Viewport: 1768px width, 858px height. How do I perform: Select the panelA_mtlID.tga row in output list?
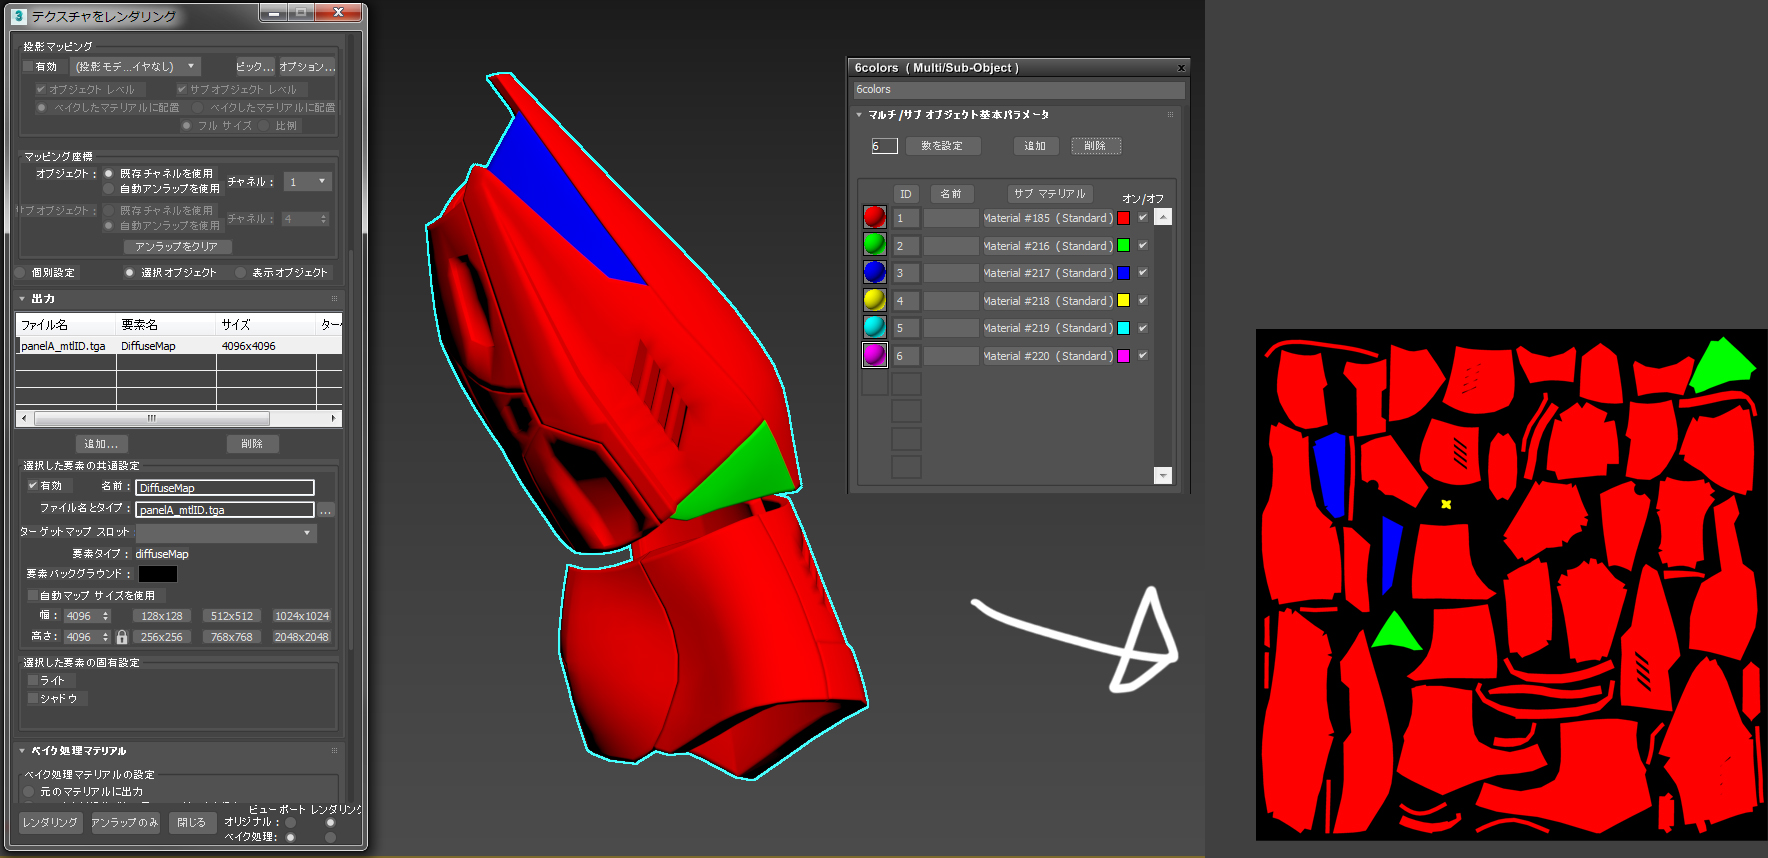(179, 346)
